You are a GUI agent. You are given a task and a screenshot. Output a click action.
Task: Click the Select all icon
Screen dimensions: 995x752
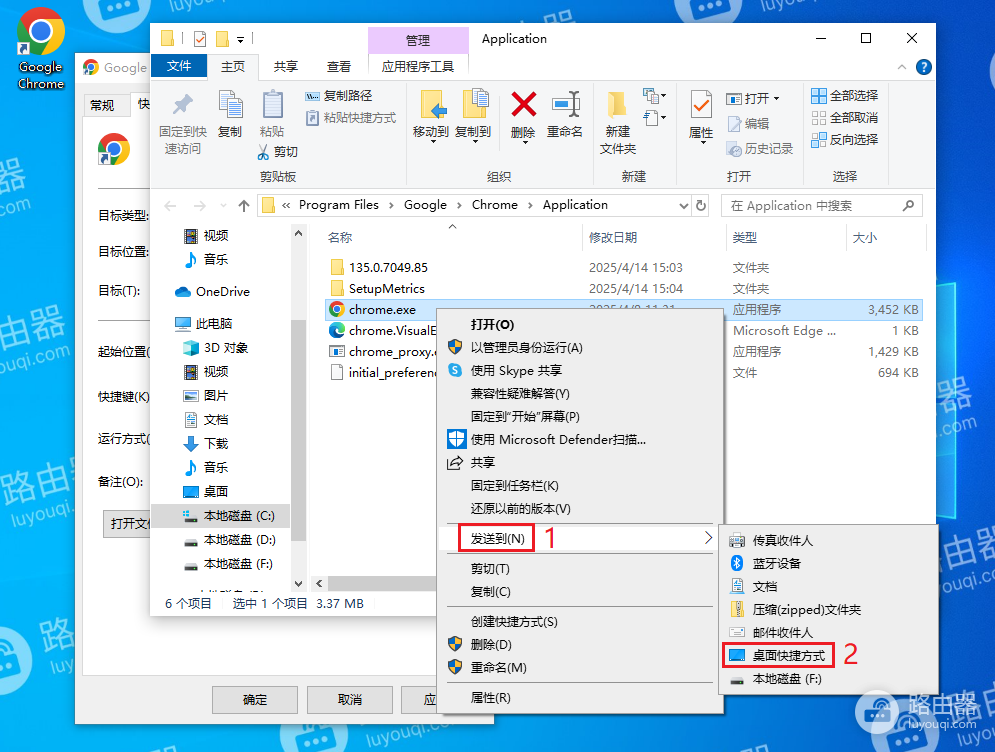(x=819, y=96)
